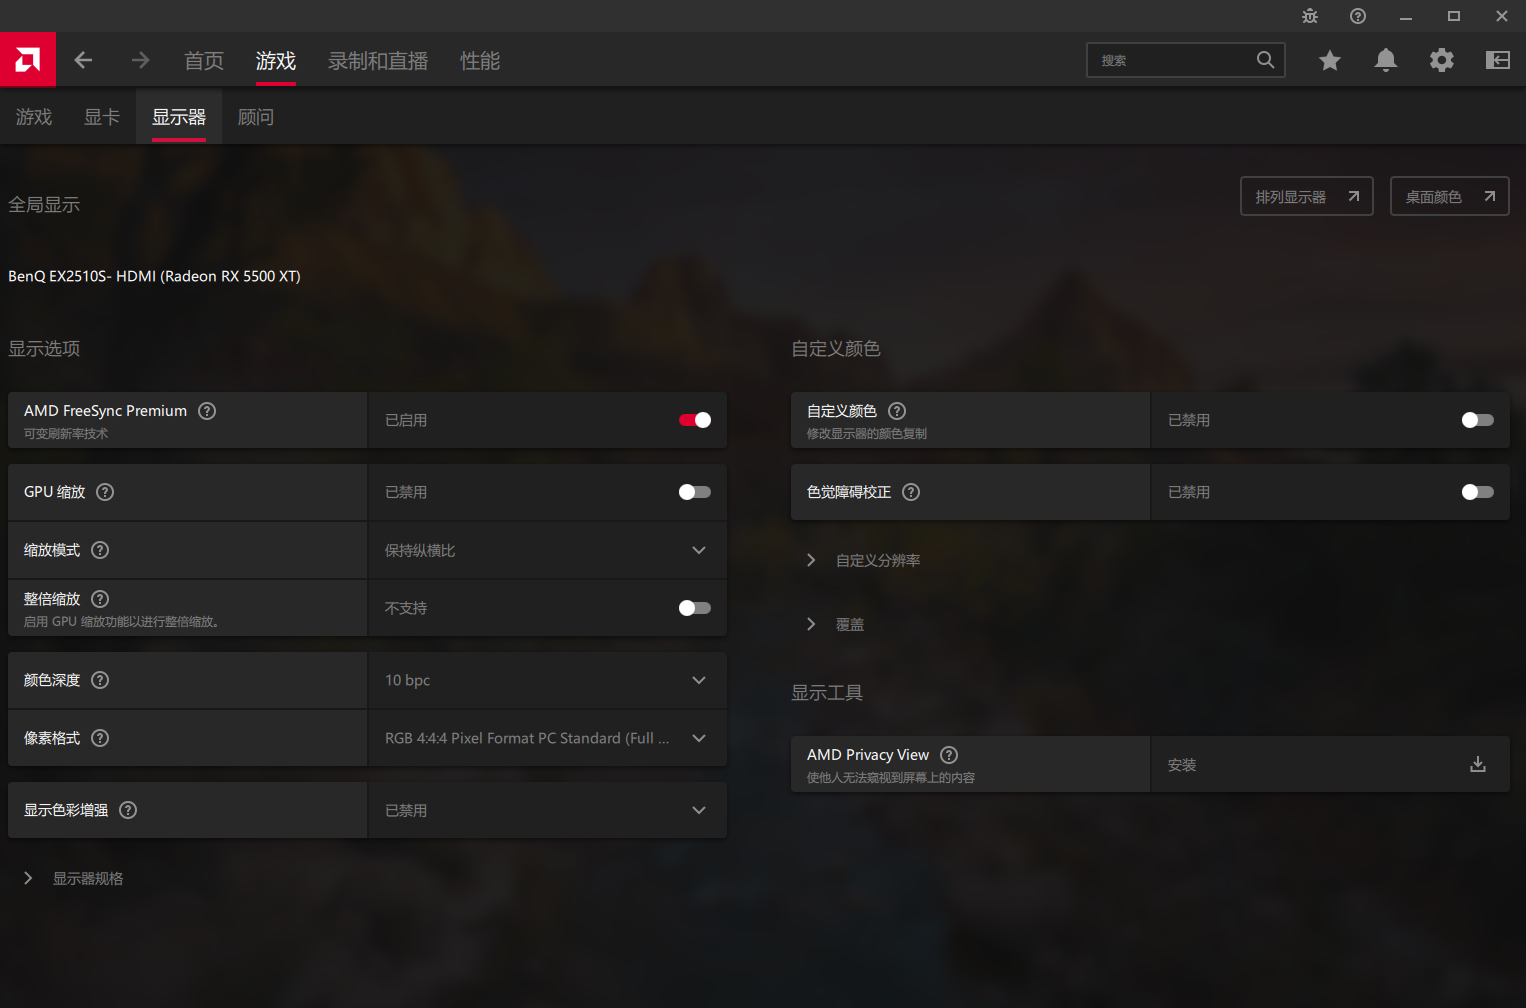Viewport: 1526px width, 1008px height.
Task: Open the help question mark icon in title bar
Action: 1358,16
